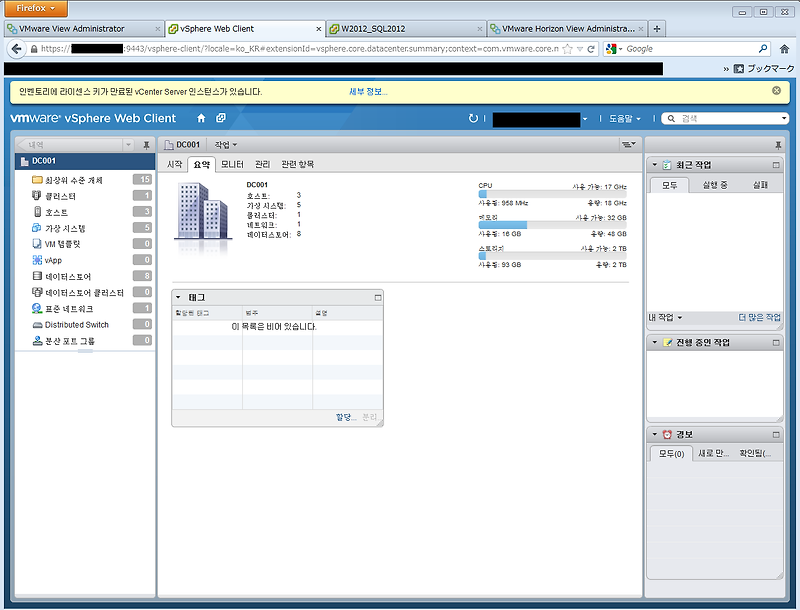
Task: Switch to VMware View Administrator browser tab
Action: pyautogui.click(x=84, y=29)
